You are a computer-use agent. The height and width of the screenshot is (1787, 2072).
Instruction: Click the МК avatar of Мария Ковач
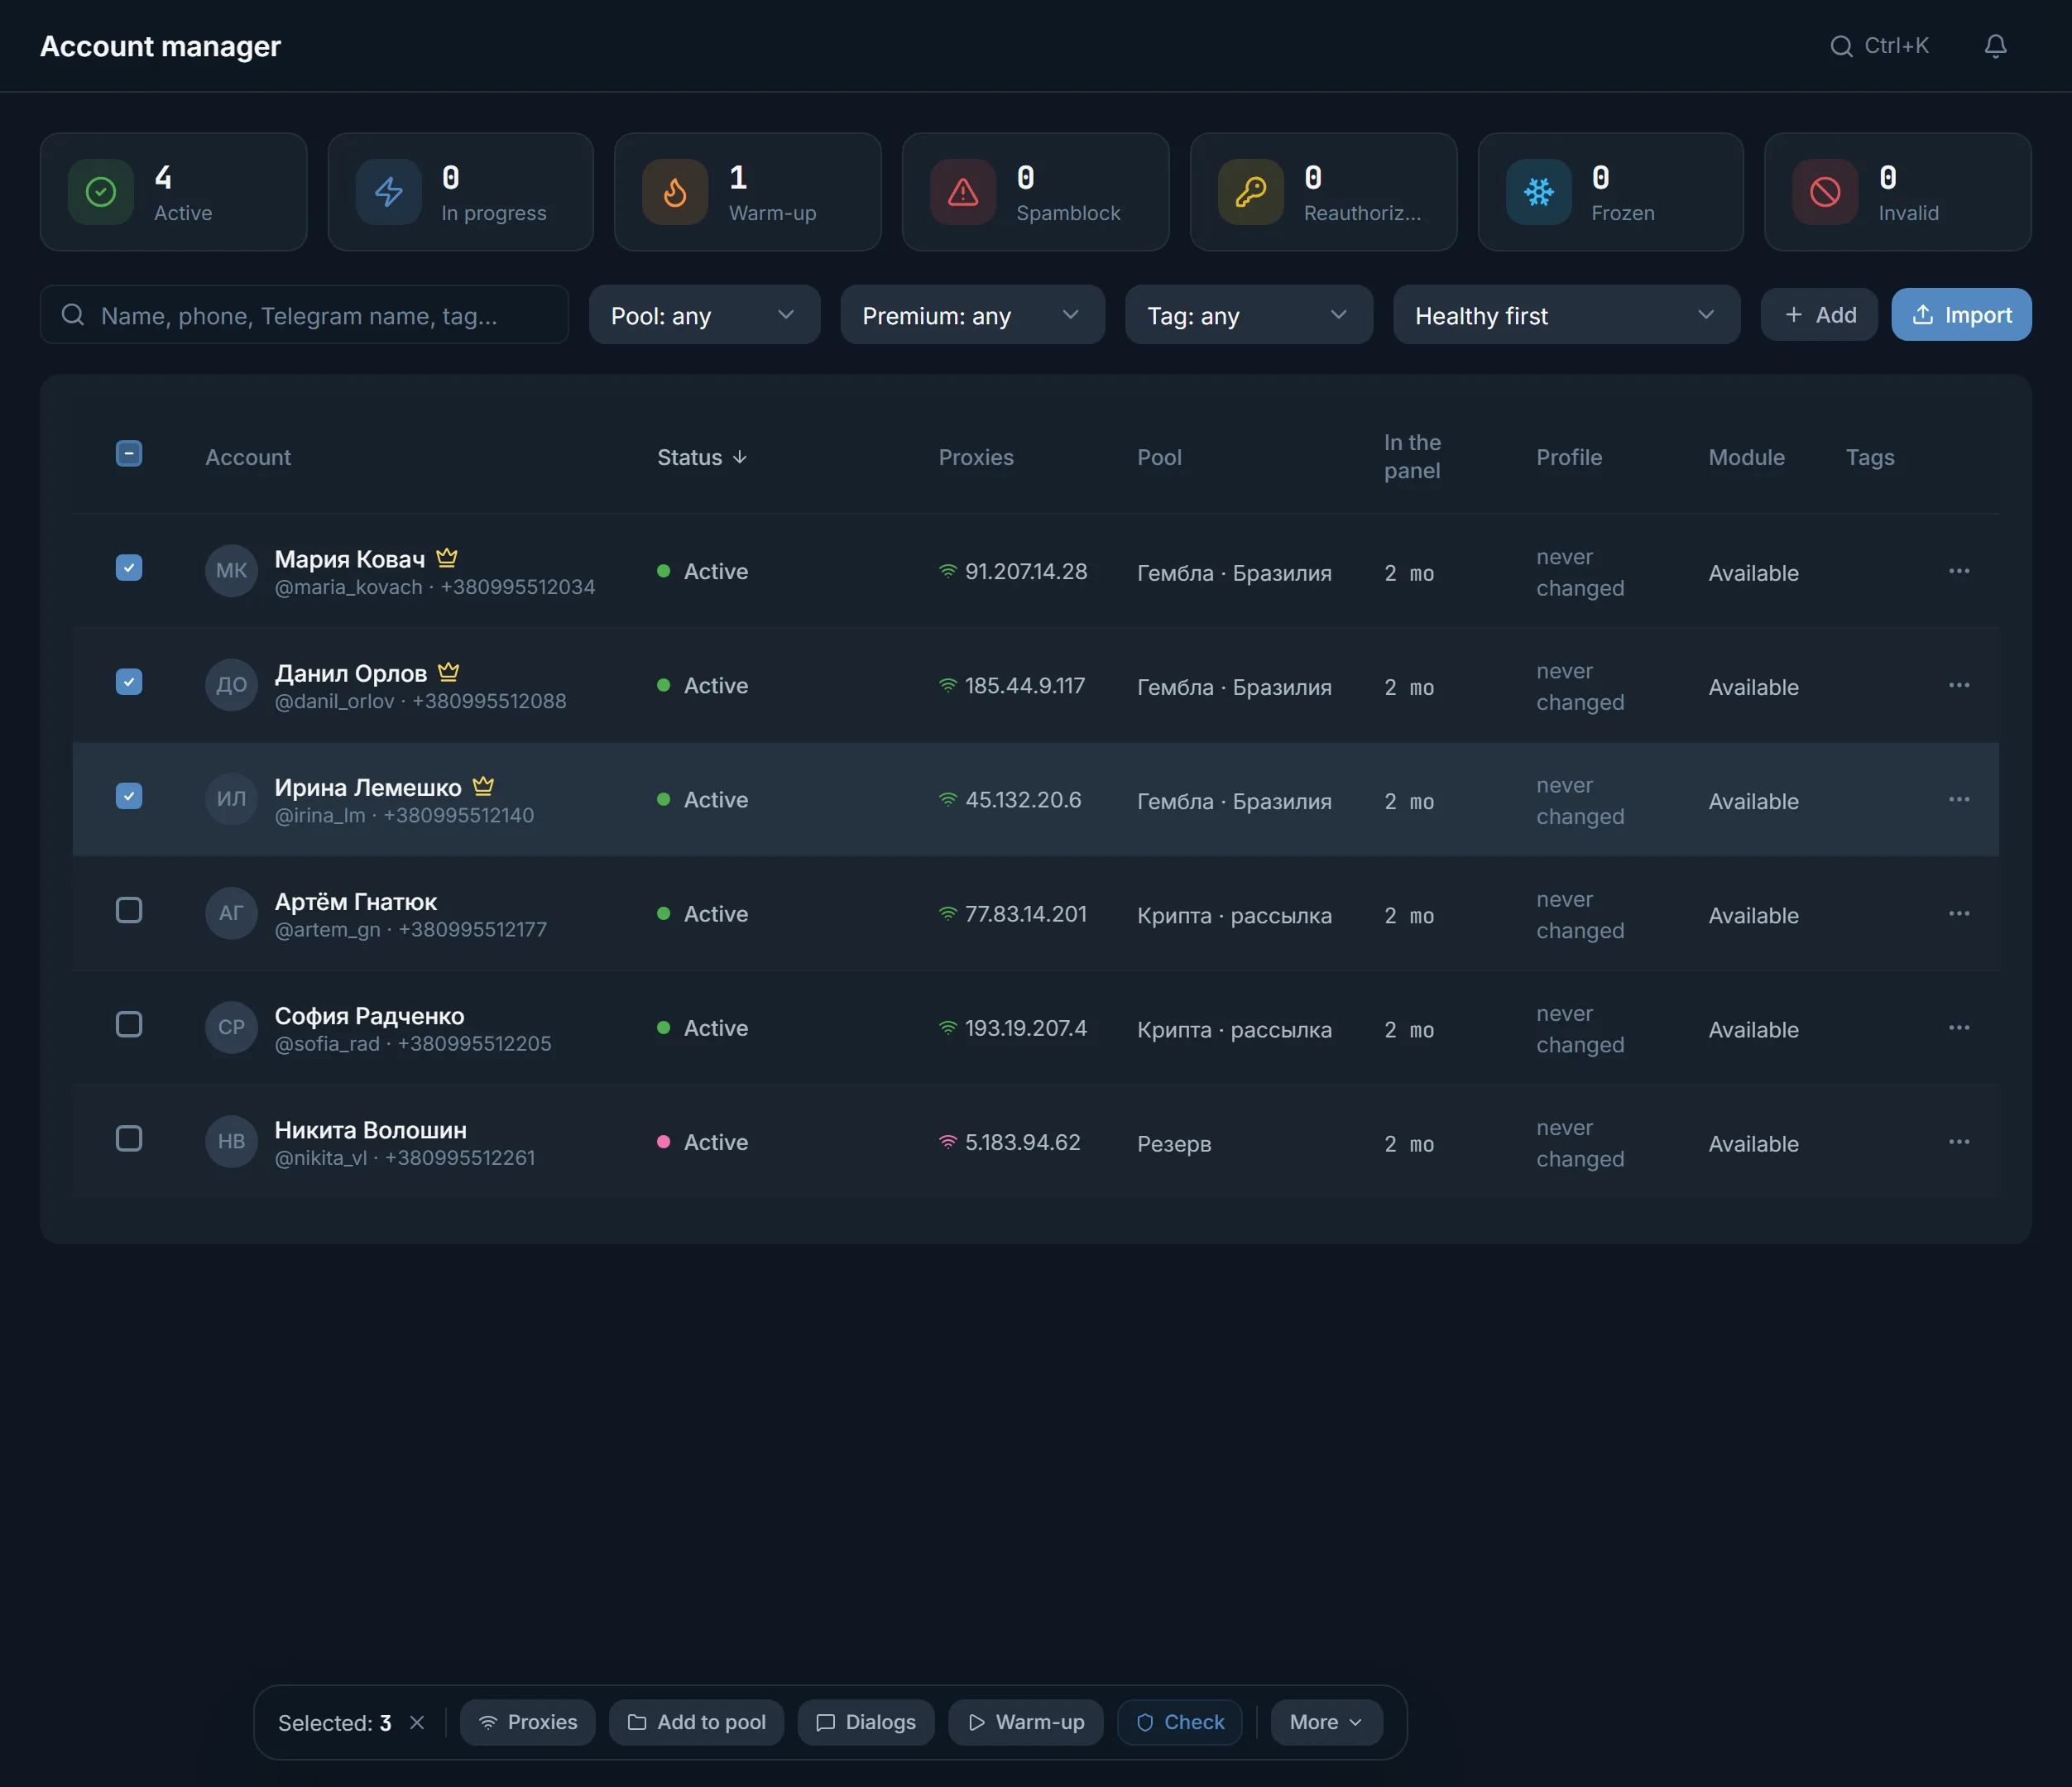pyautogui.click(x=231, y=571)
